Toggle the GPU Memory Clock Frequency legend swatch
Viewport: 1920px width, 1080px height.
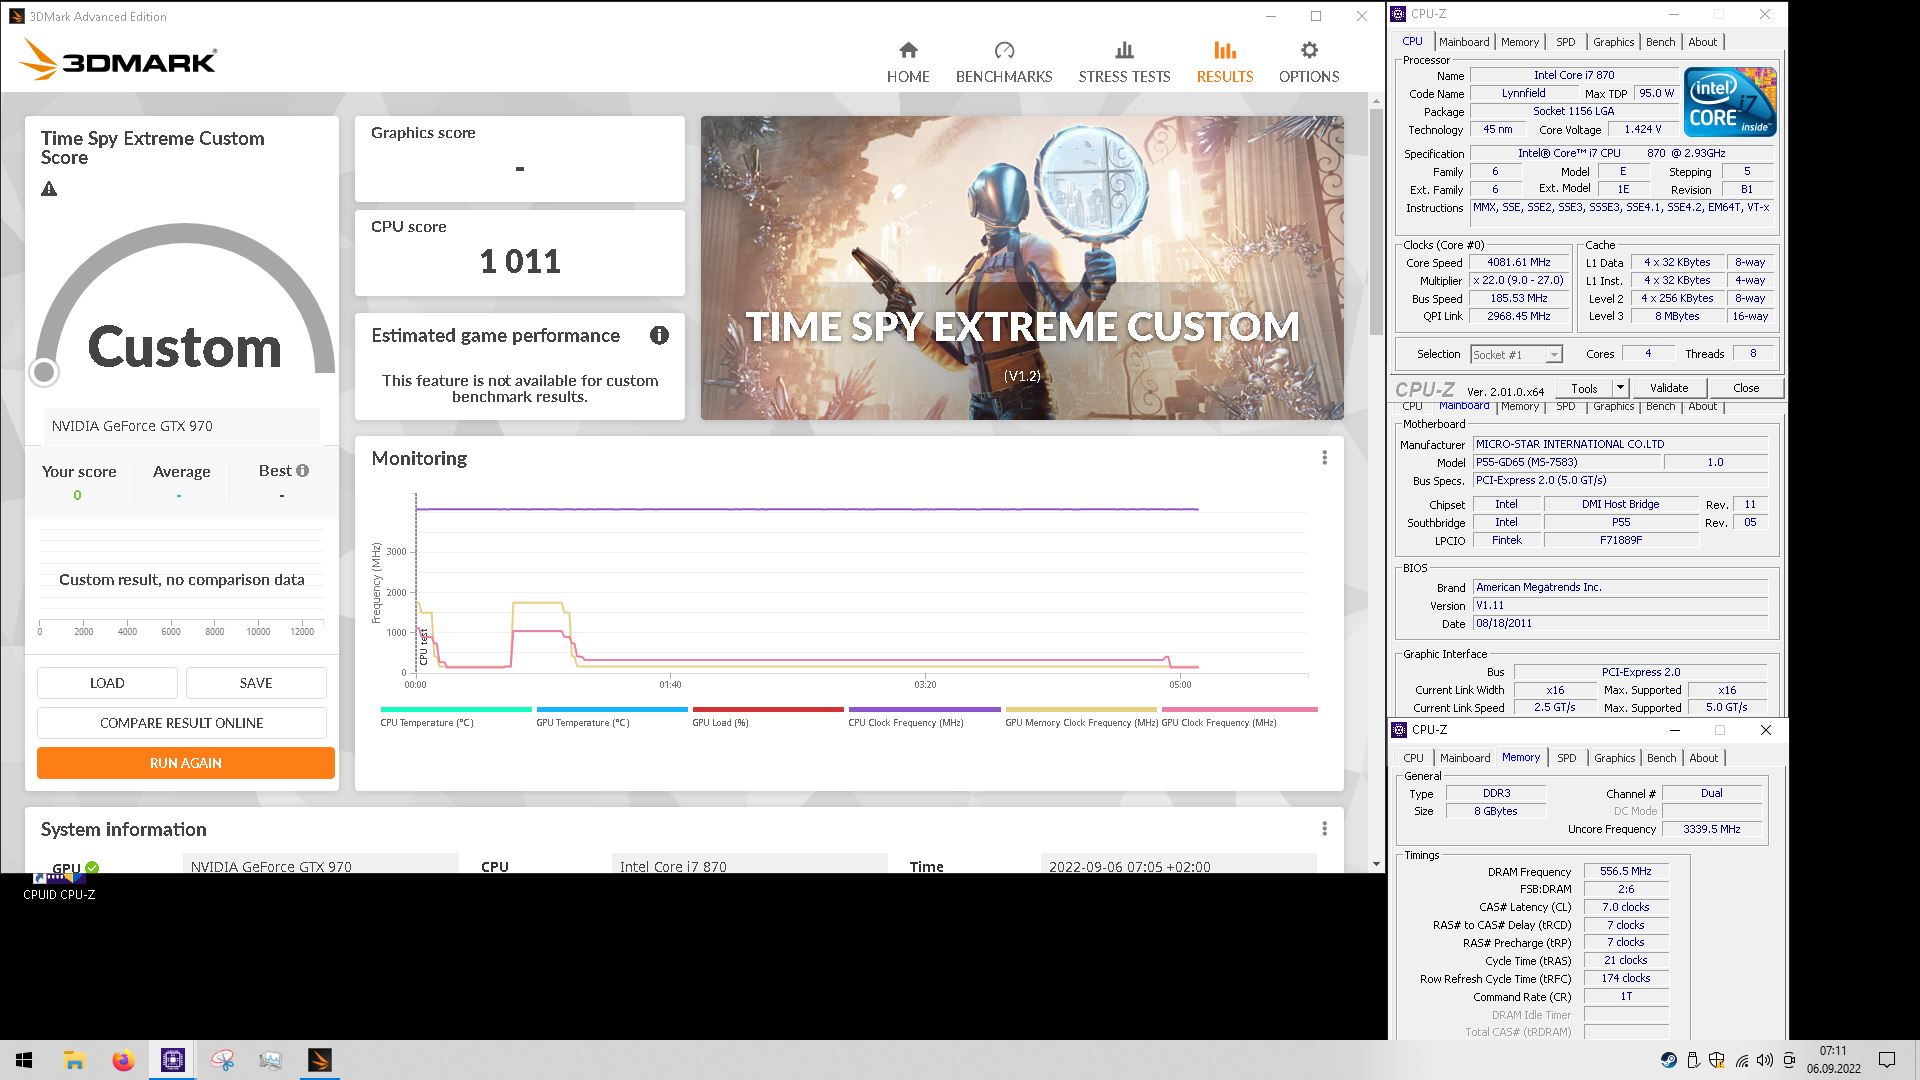[x=1081, y=710]
